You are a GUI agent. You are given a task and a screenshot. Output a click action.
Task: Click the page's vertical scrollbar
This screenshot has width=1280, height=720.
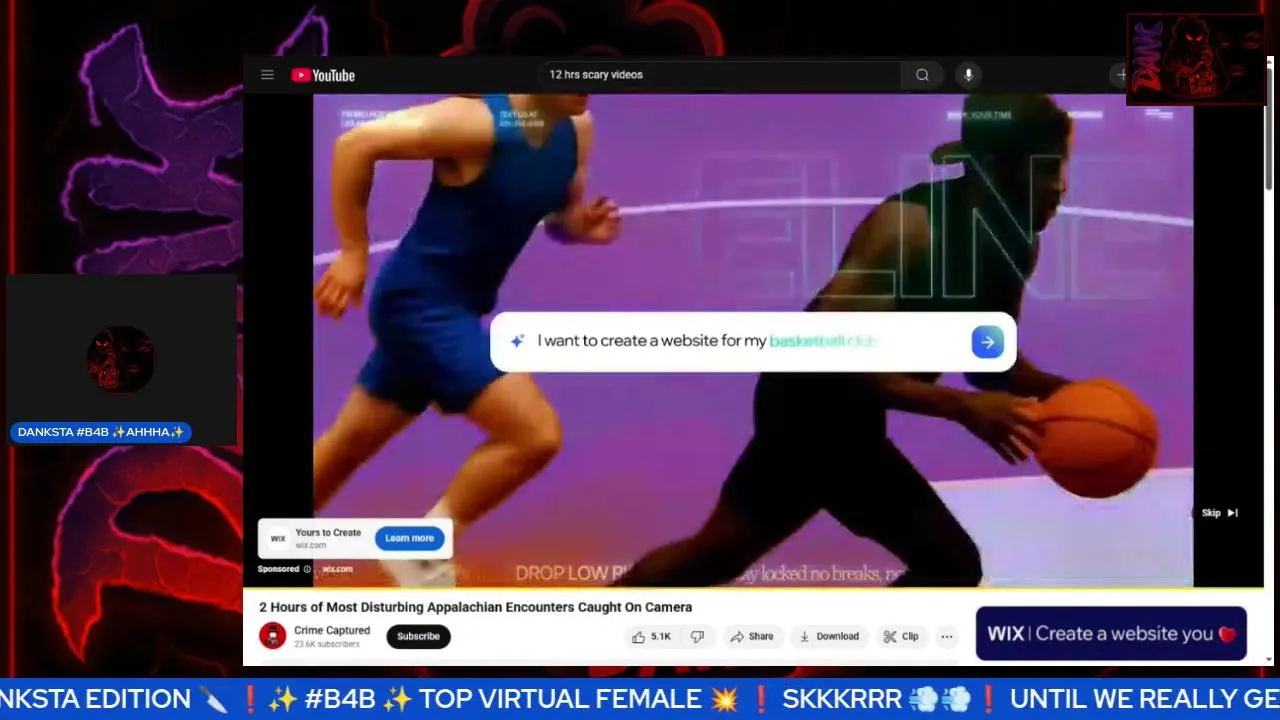click(1269, 130)
